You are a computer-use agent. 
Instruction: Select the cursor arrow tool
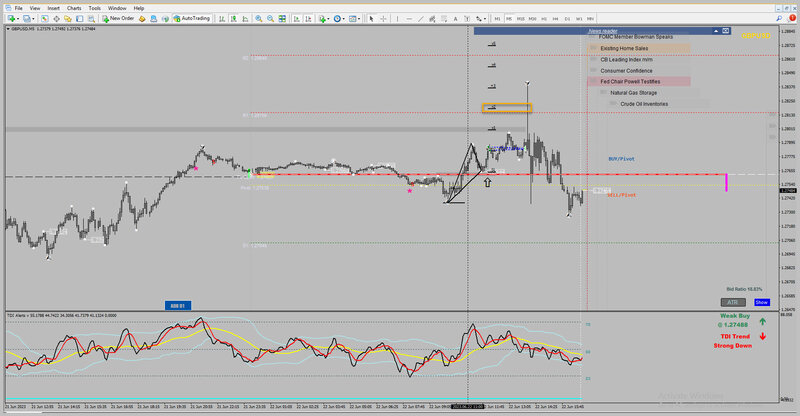pyautogui.click(x=371, y=18)
